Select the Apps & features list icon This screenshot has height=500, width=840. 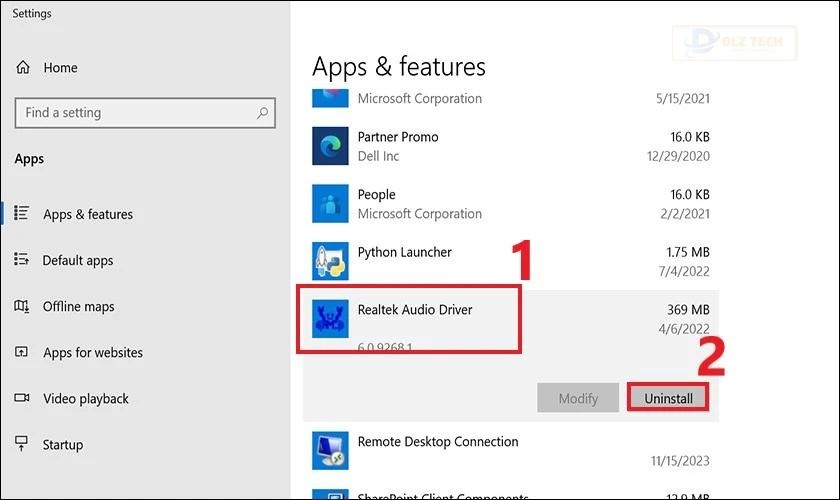point(21,213)
